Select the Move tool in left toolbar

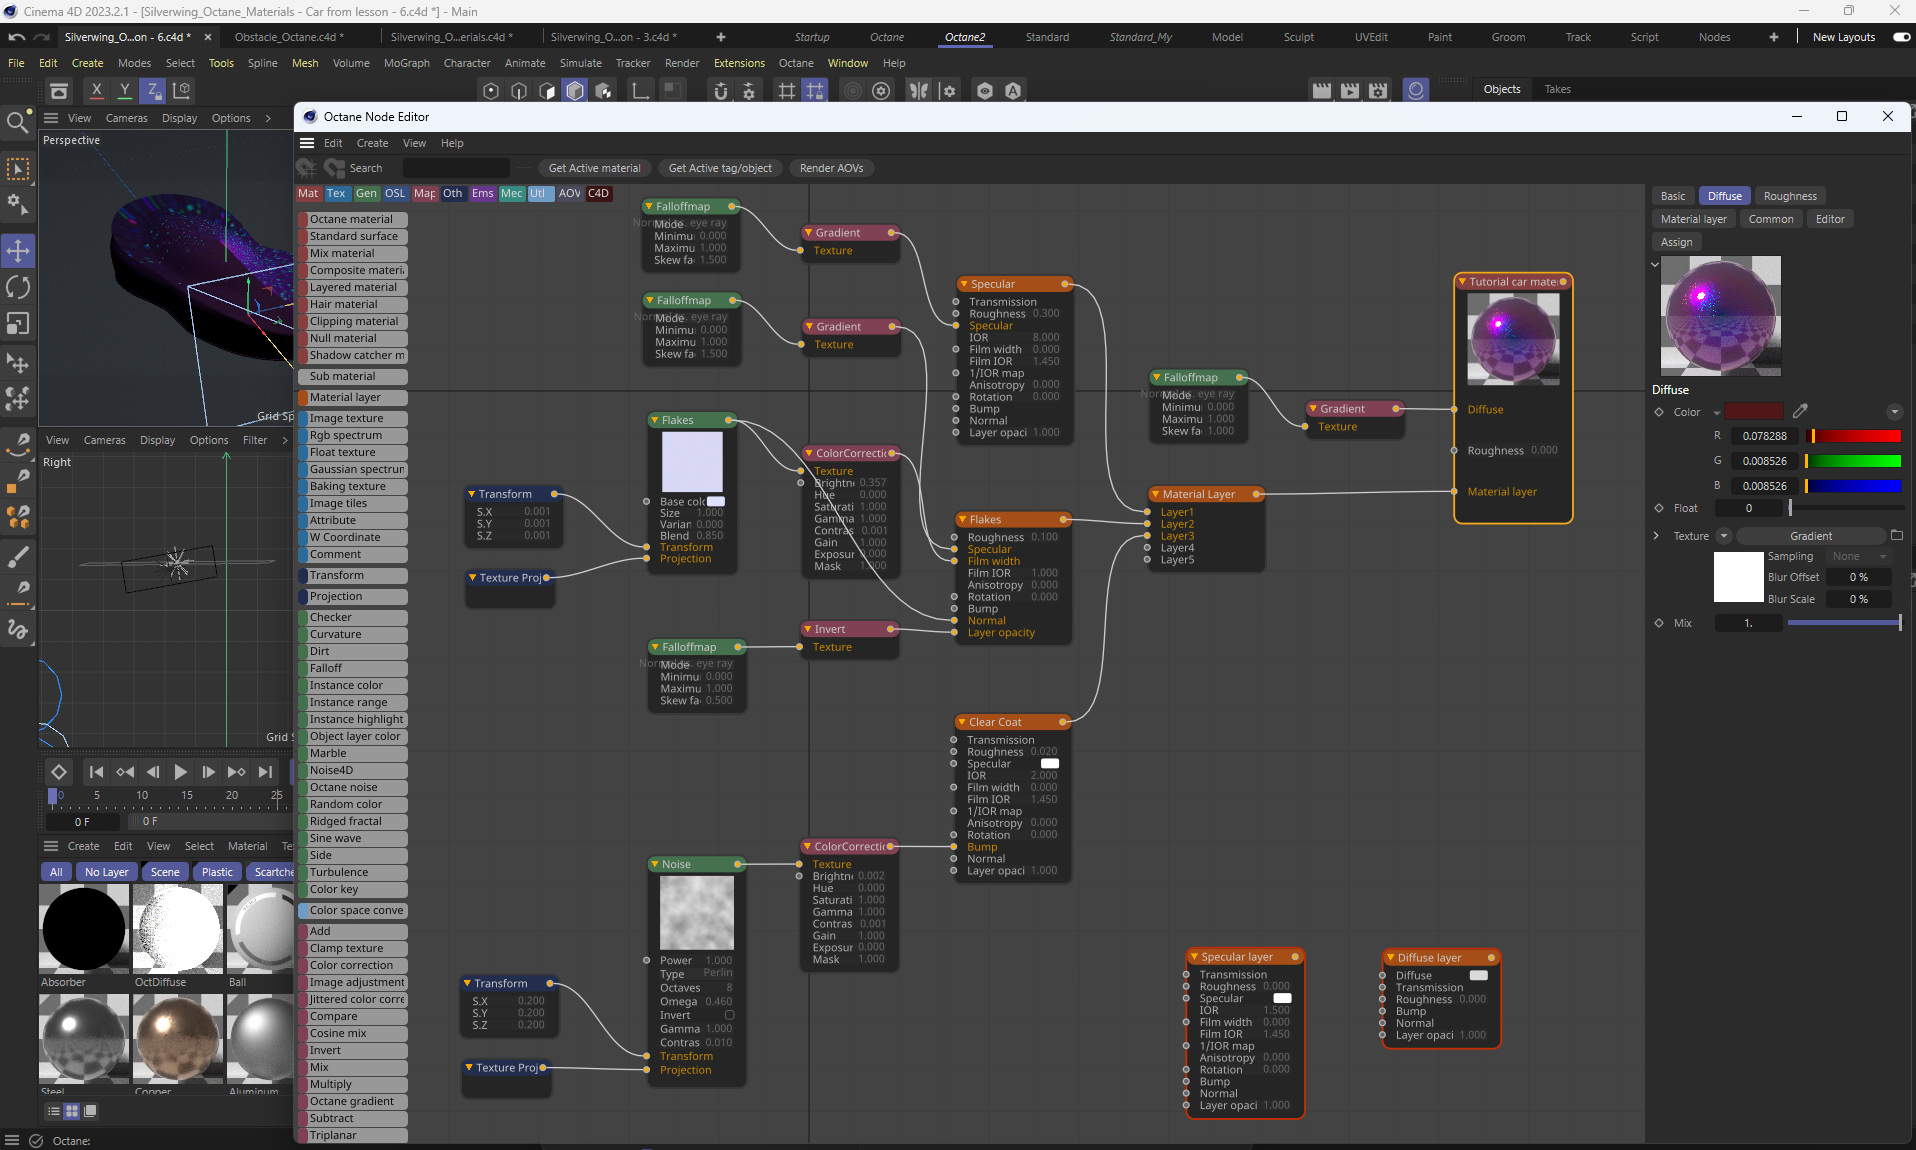pos(18,250)
